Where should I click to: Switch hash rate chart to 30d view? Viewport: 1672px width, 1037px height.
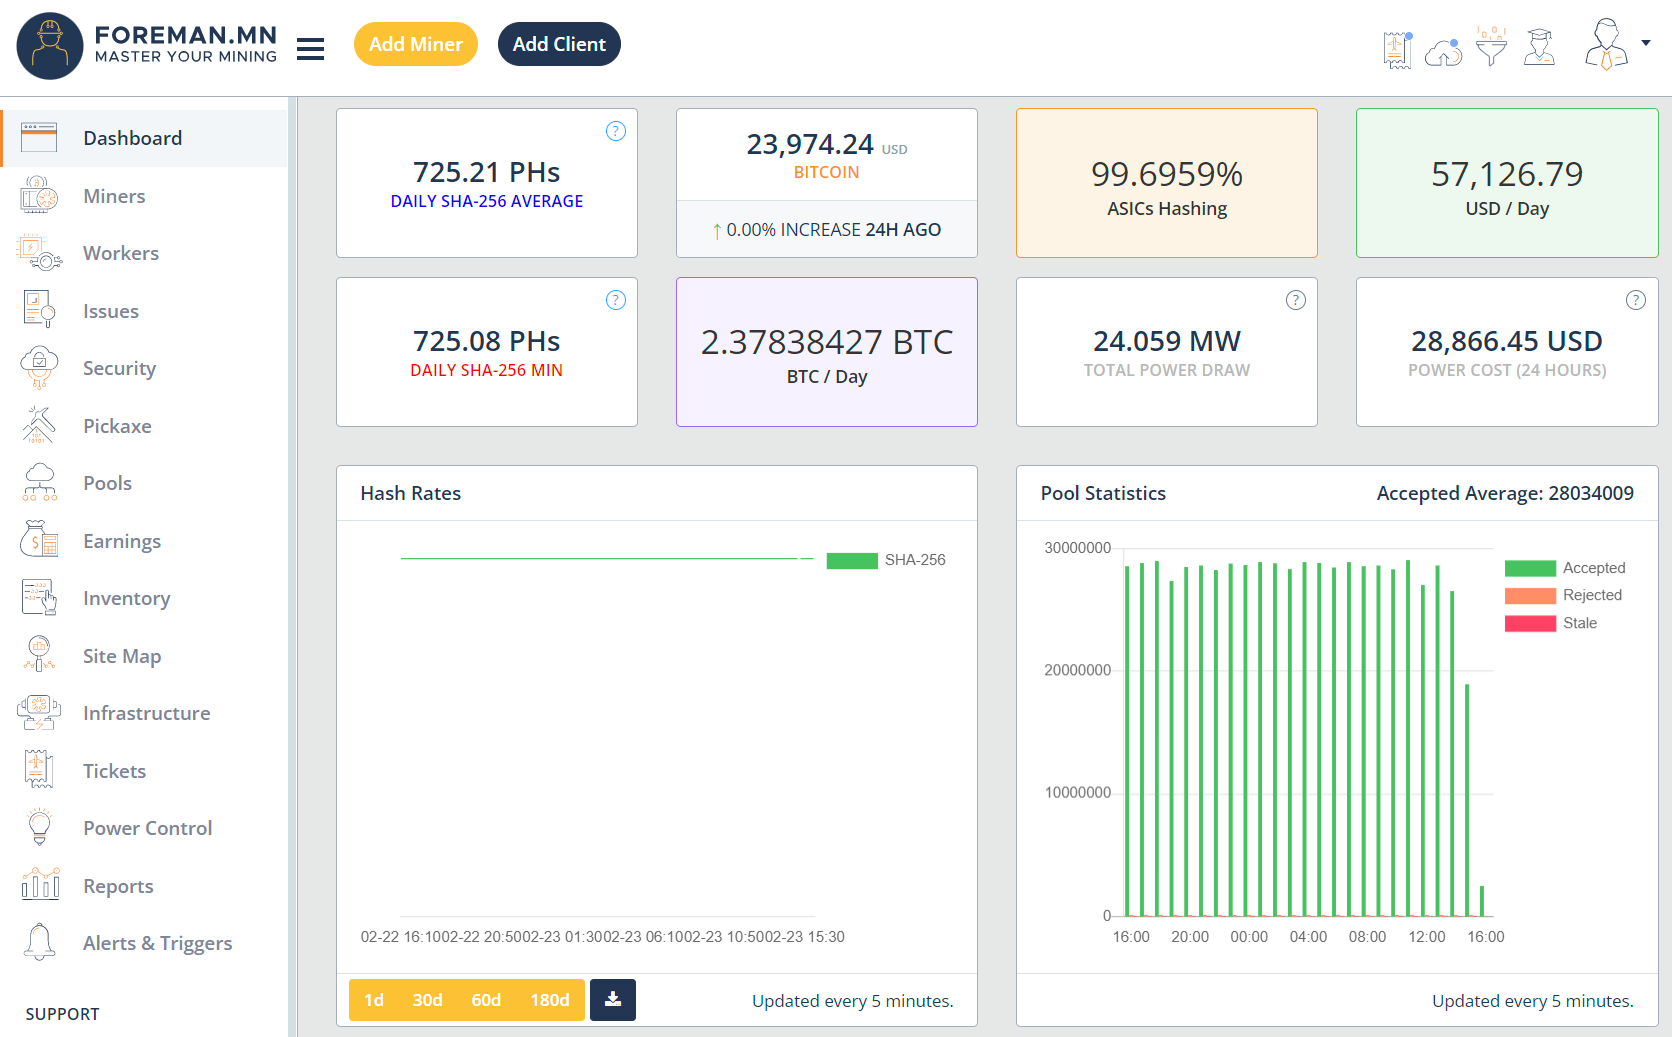427,999
